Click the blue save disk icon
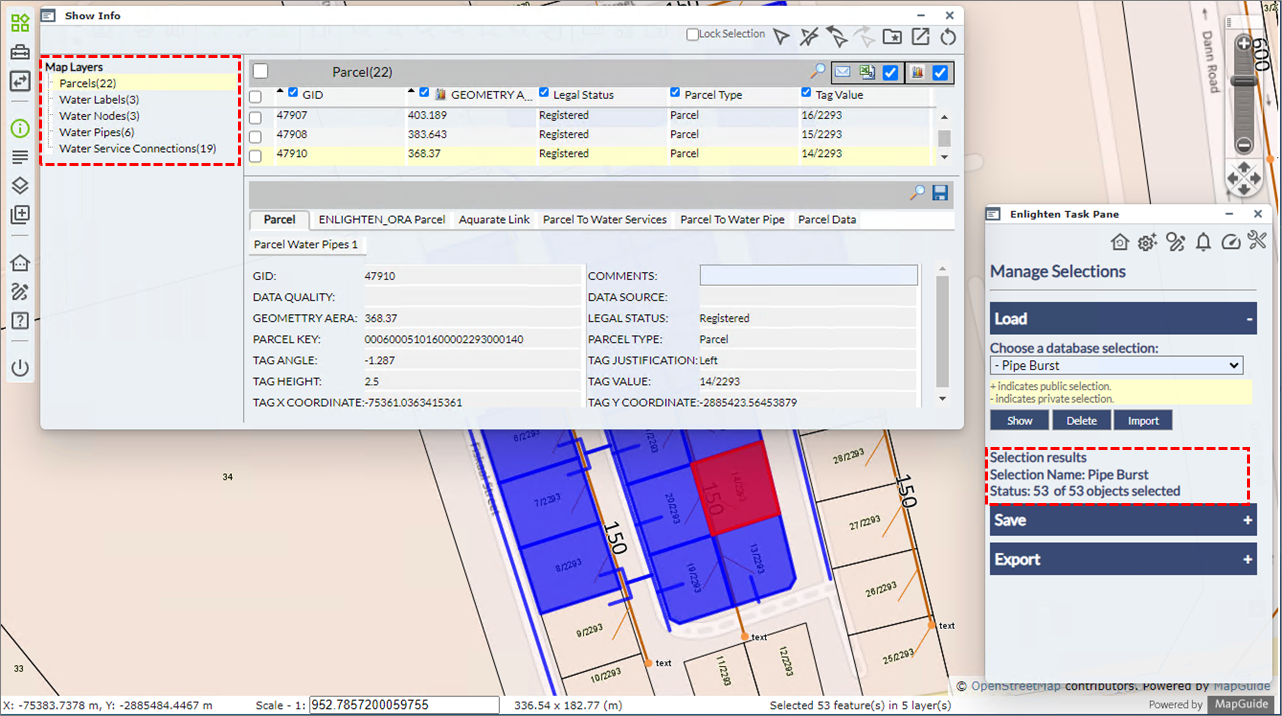The height and width of the screenshot is (716, 1282). 940,193
